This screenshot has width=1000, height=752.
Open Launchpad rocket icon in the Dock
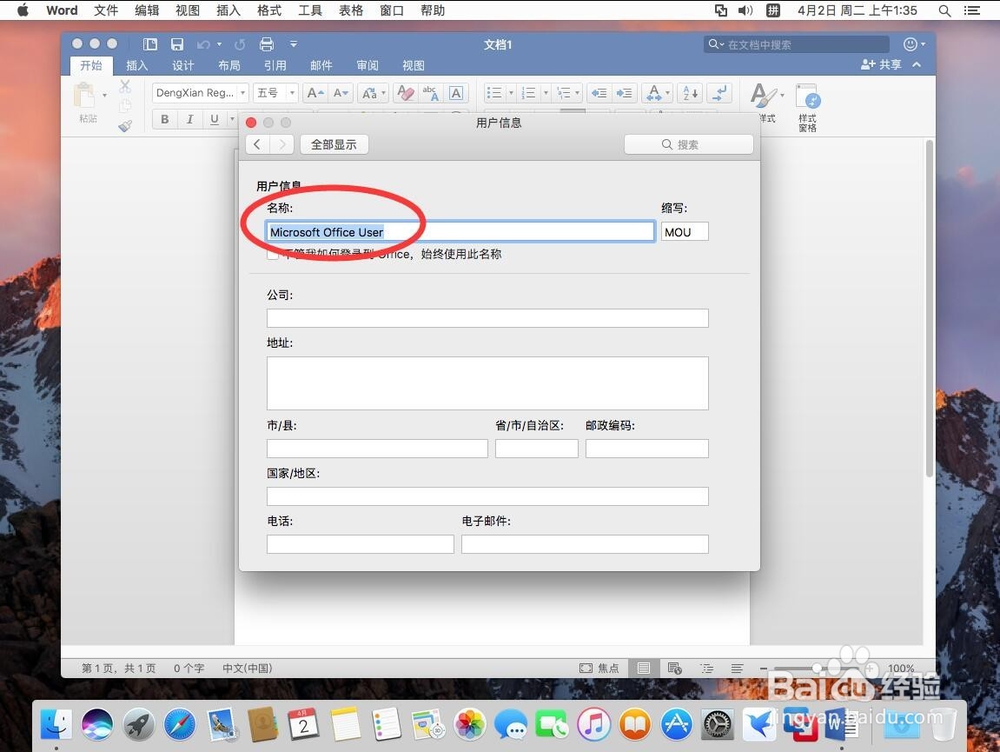pos(138,724)
